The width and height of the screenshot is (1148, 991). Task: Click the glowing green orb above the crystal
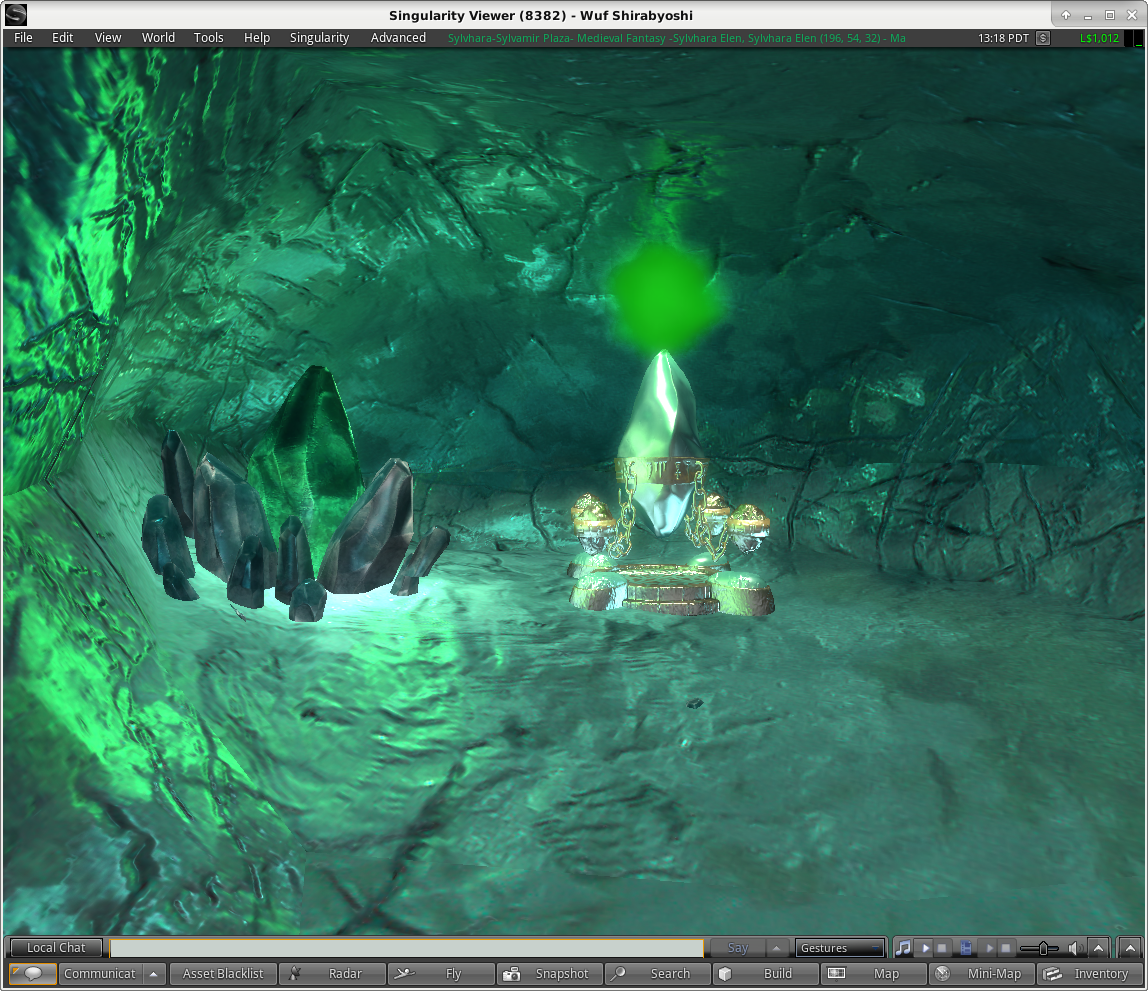point(665,296)
